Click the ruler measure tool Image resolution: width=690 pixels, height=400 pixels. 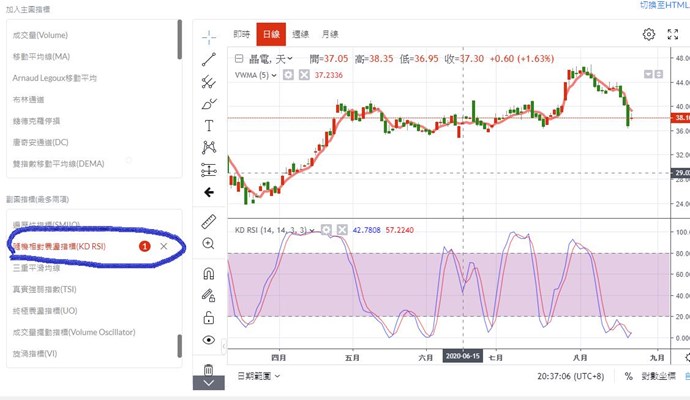[x=209, y=220]
